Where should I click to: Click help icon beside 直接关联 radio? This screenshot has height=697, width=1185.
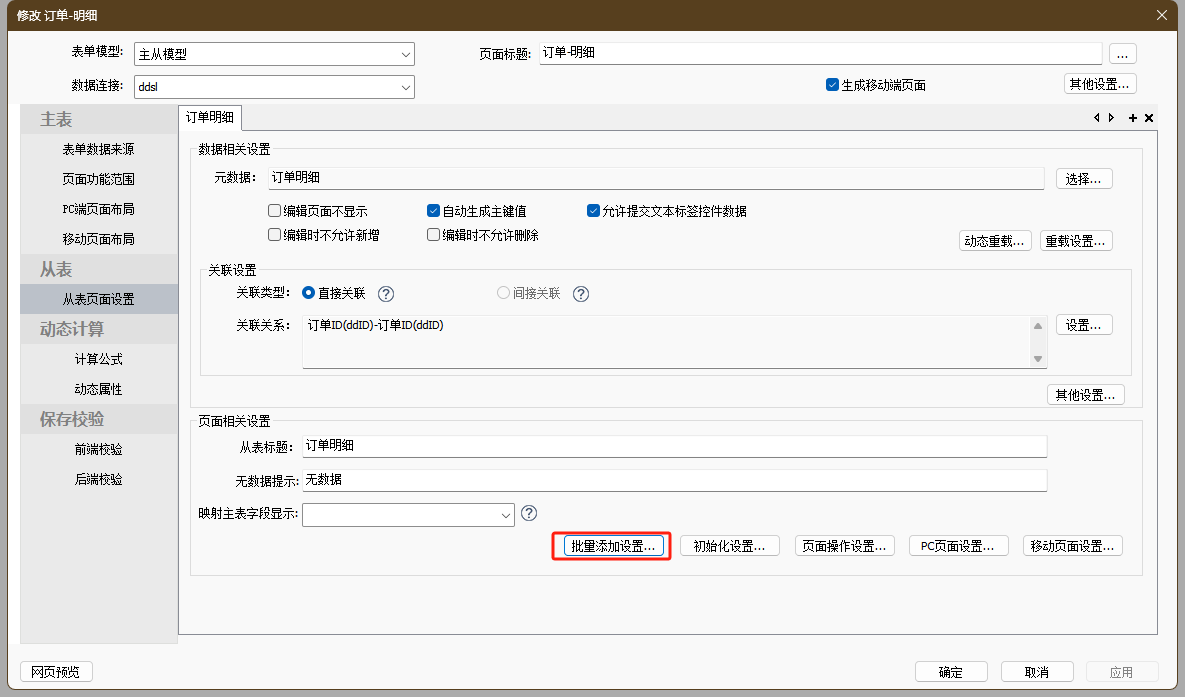tap(386, 294)
